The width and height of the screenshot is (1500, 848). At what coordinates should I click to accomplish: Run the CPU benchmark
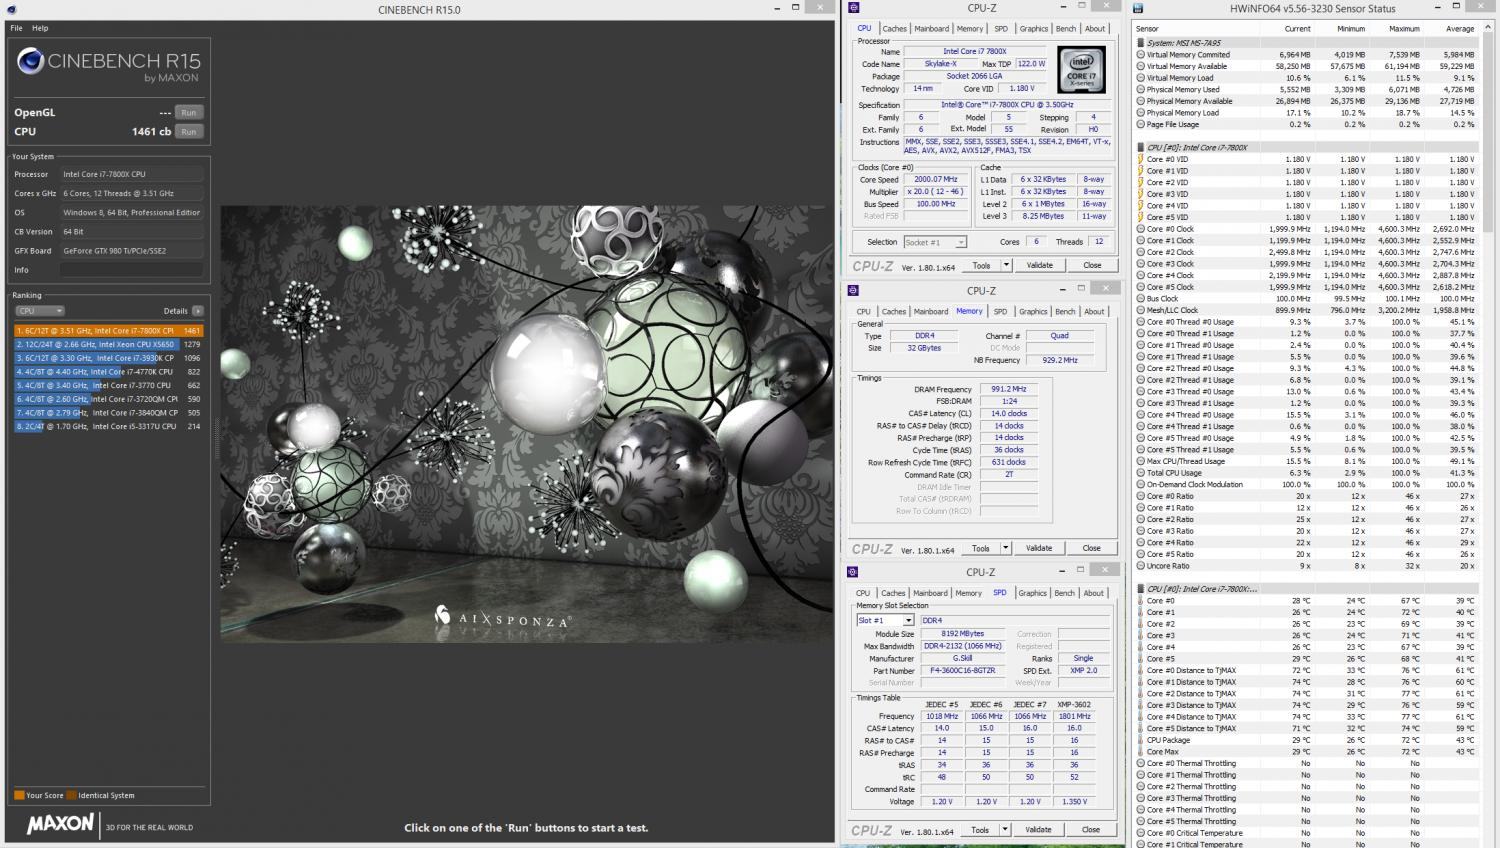pos(189,131)
